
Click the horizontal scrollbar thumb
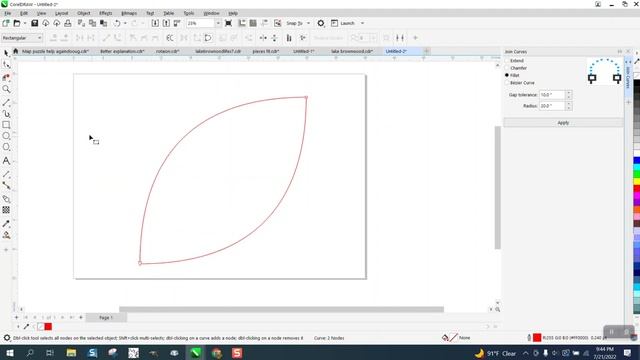click(281, 309)
